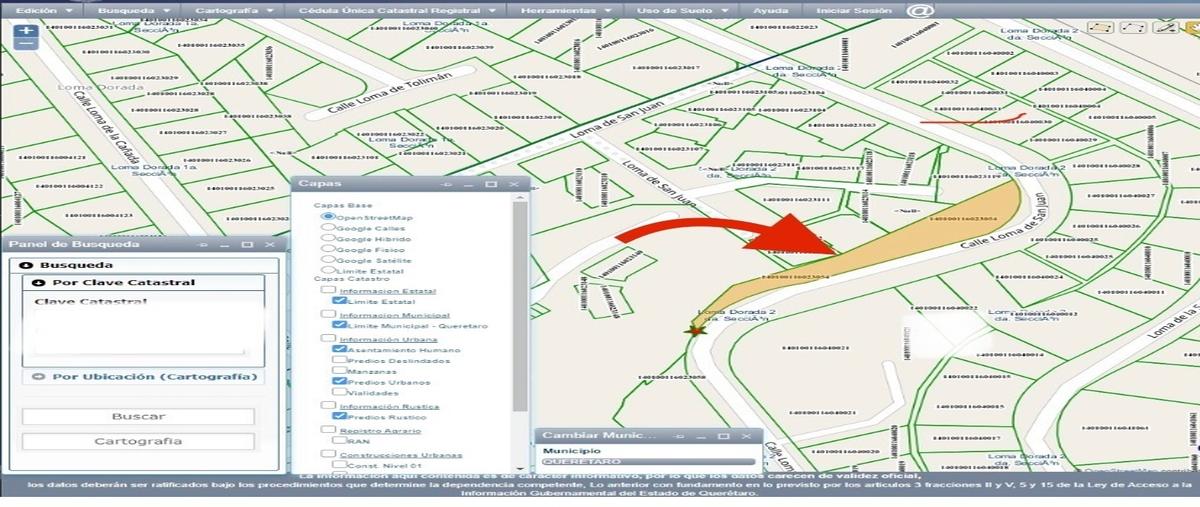The image size is (1200, 507).
Task: Click the @ contact icon in toolbar
Action: (x=918, y=10)
